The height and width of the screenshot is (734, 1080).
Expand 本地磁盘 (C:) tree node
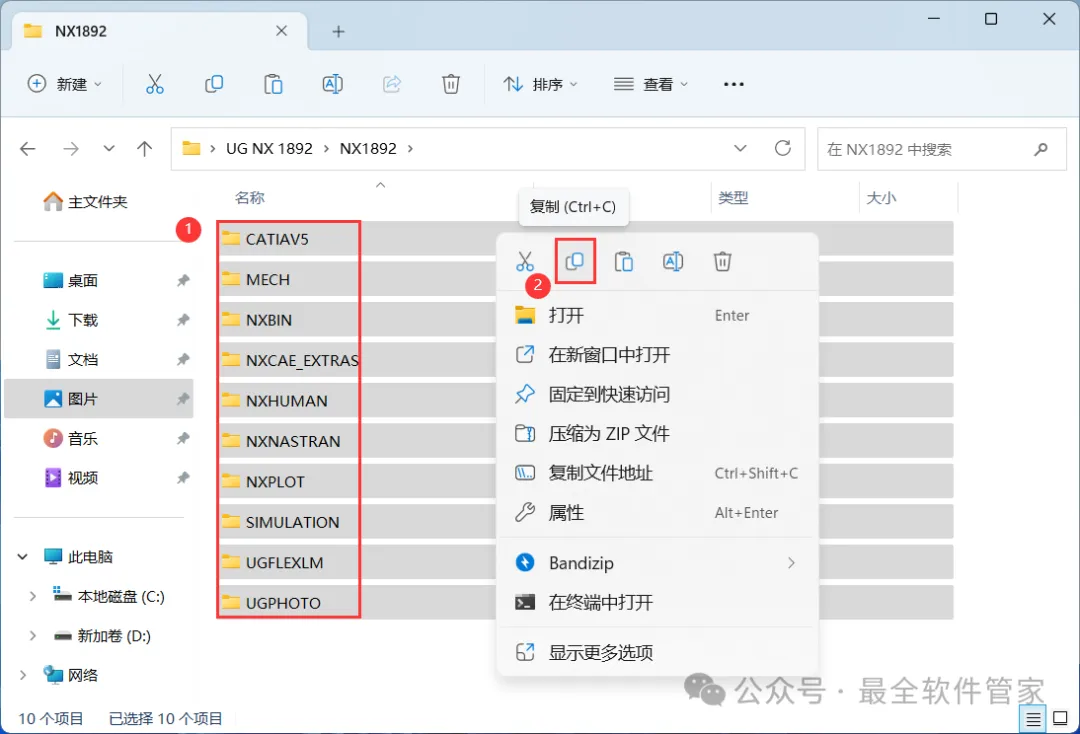point(32,596)
